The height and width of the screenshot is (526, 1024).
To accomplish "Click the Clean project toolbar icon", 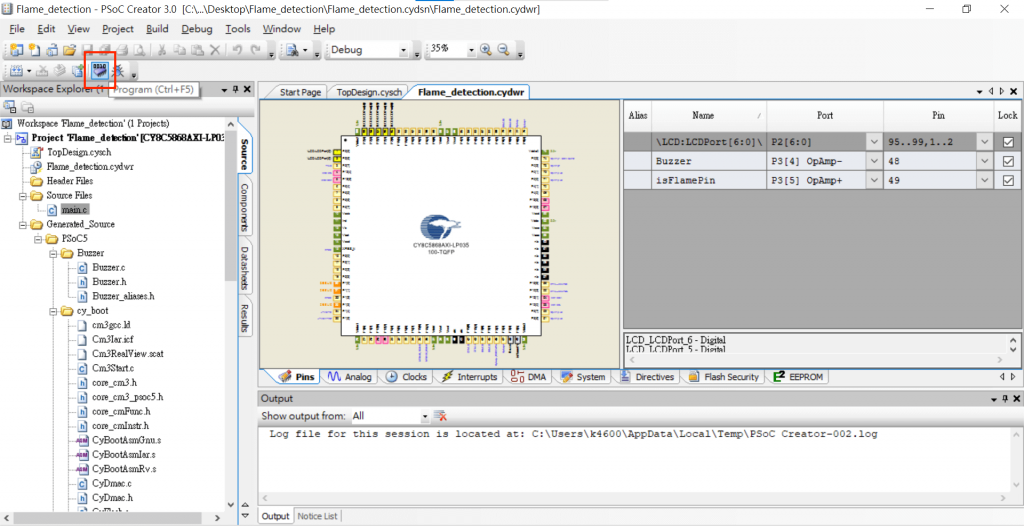I will click(x=42, y=71).
